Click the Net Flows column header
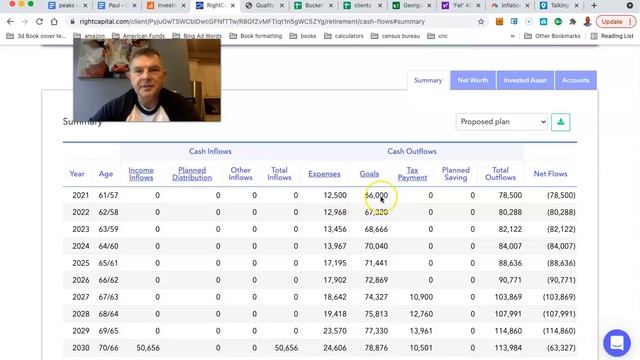Image resolution: width=640 pixels, height=360 pixels. coord(550,174)
